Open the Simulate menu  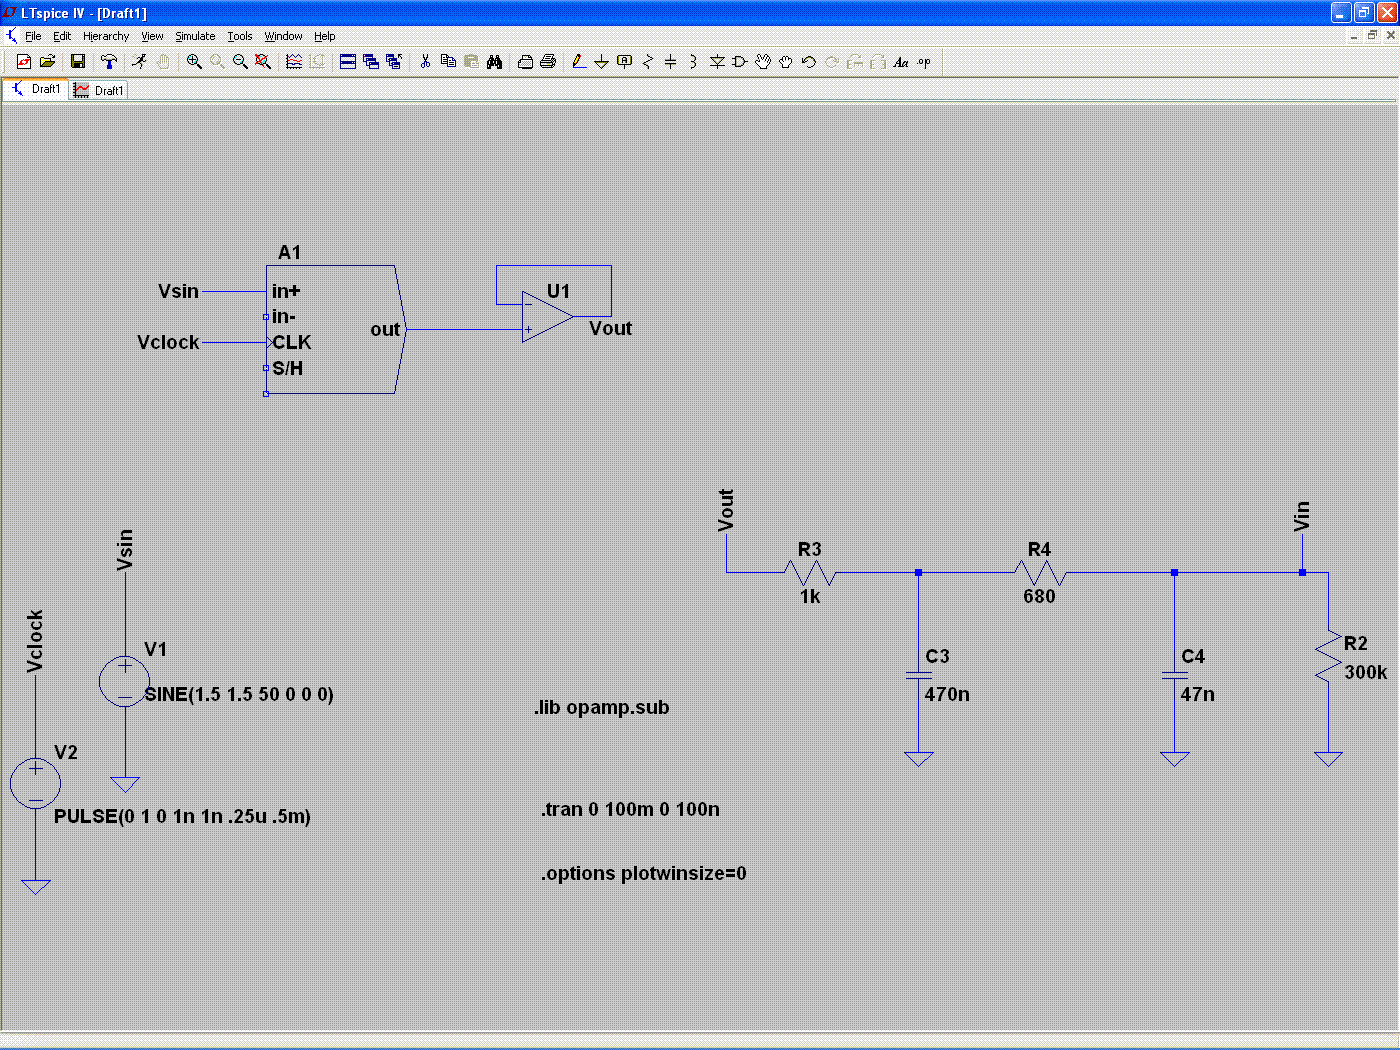coord(195,36)
